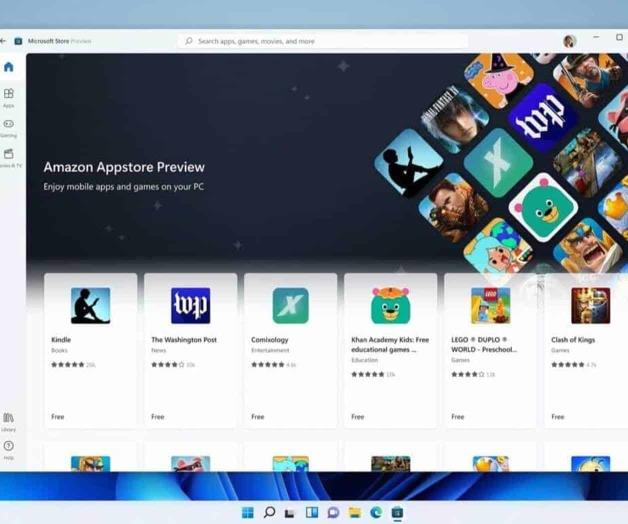Screen dimensions: 628x524
Task: Click the Peppa Pig tile in the banner
Action: click(499, 80)
